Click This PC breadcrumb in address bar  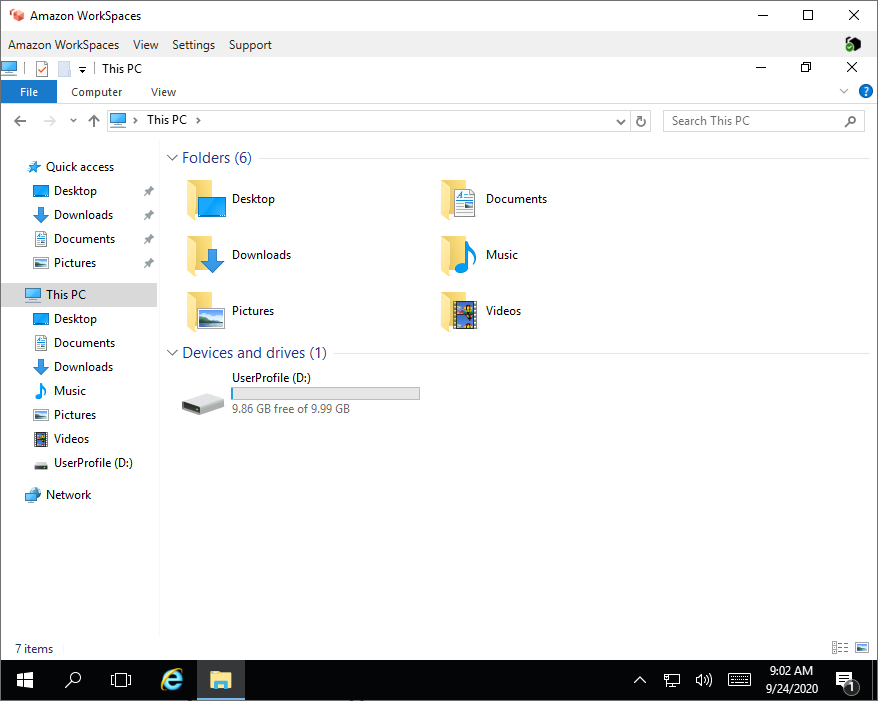tap(167, 120)
